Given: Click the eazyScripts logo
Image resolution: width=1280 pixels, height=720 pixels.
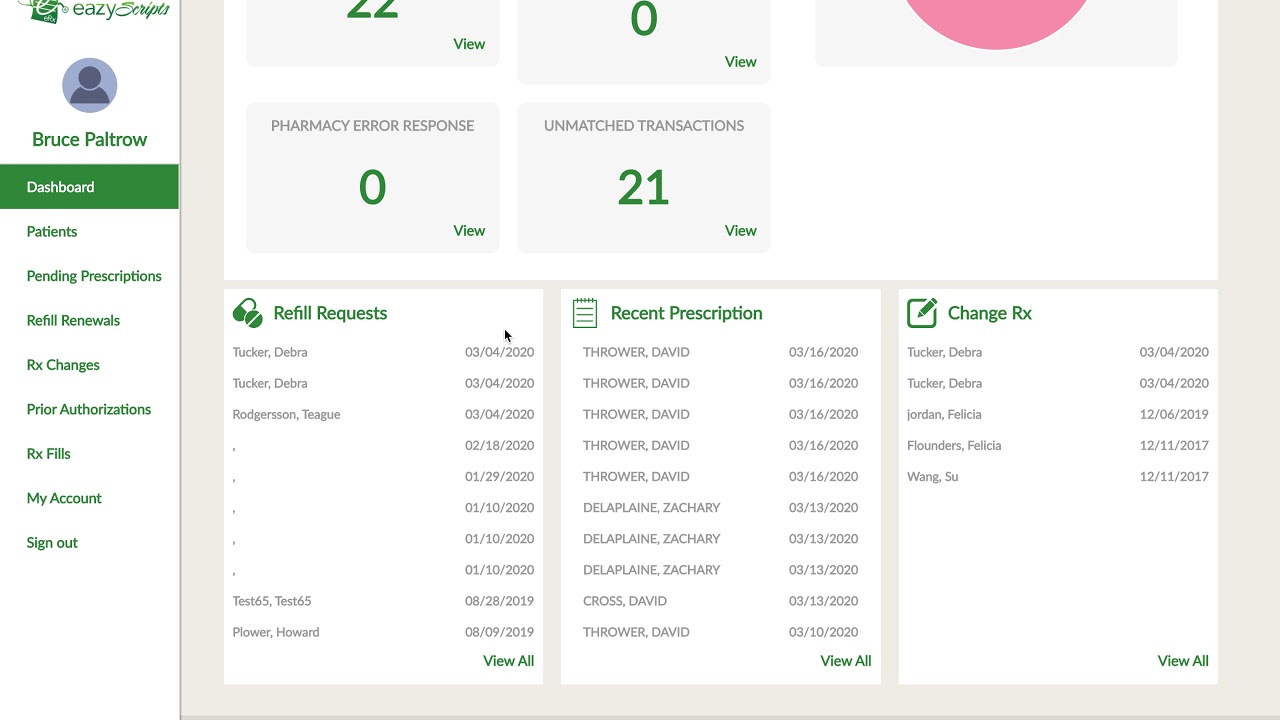Looking at the screenshot, I should [93, 11].
